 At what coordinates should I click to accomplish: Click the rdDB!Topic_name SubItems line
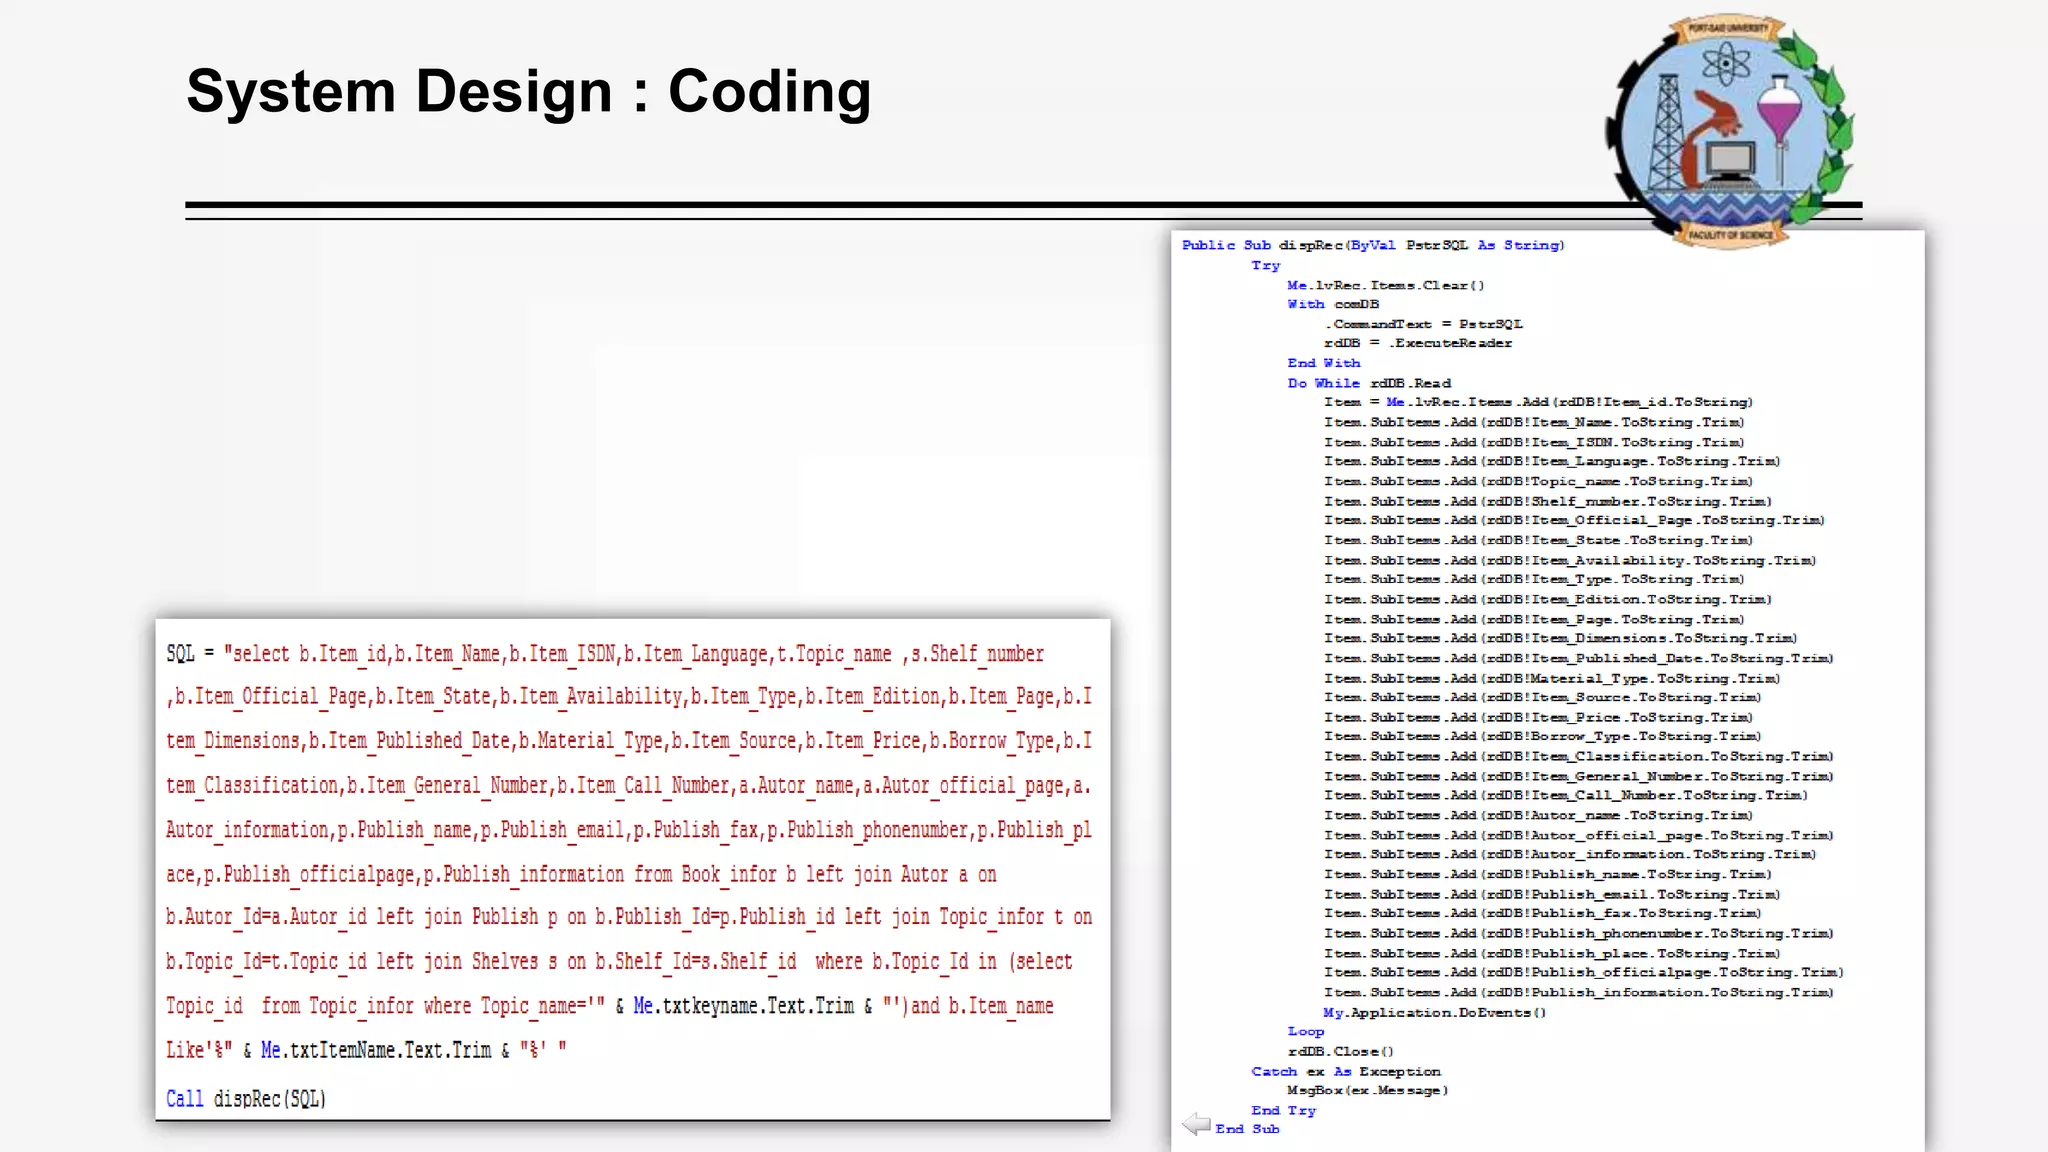point(1538,481)
